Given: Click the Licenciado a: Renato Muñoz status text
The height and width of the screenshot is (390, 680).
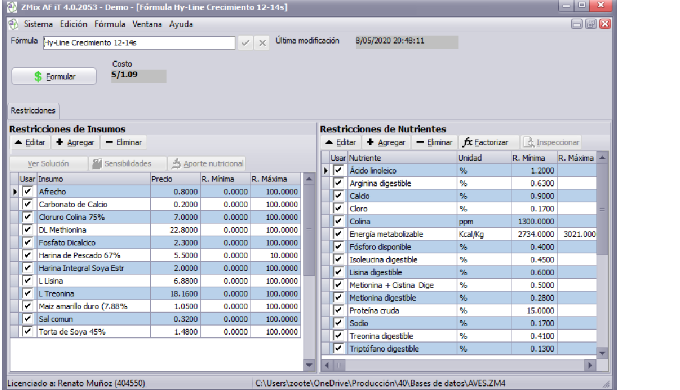Looking at the screenshot, I should (76, 383).
